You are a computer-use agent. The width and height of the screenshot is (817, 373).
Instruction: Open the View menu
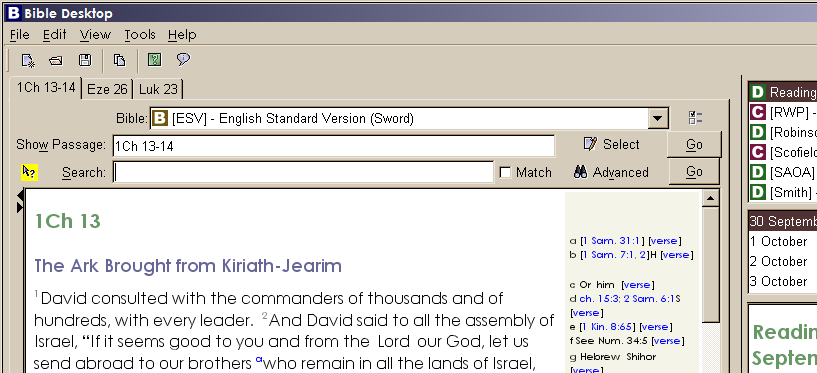[95, 35]
